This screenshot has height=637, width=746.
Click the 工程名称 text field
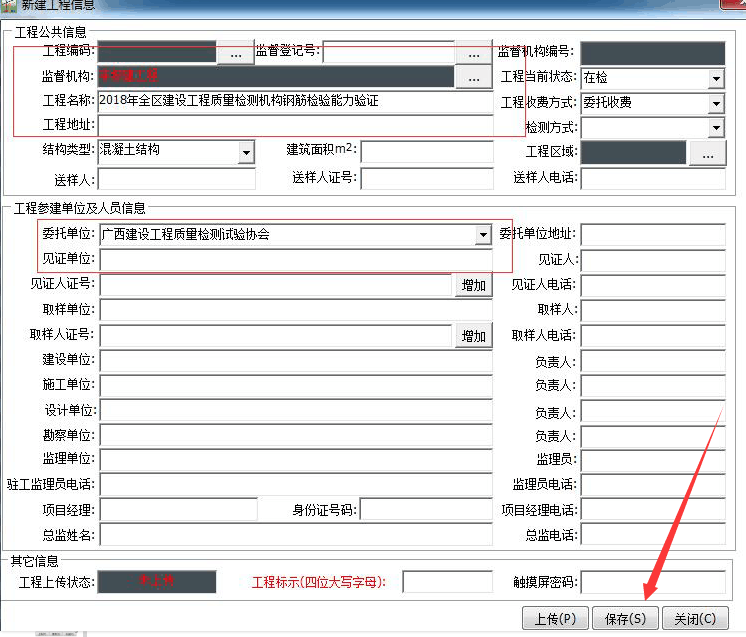[295, 102]
